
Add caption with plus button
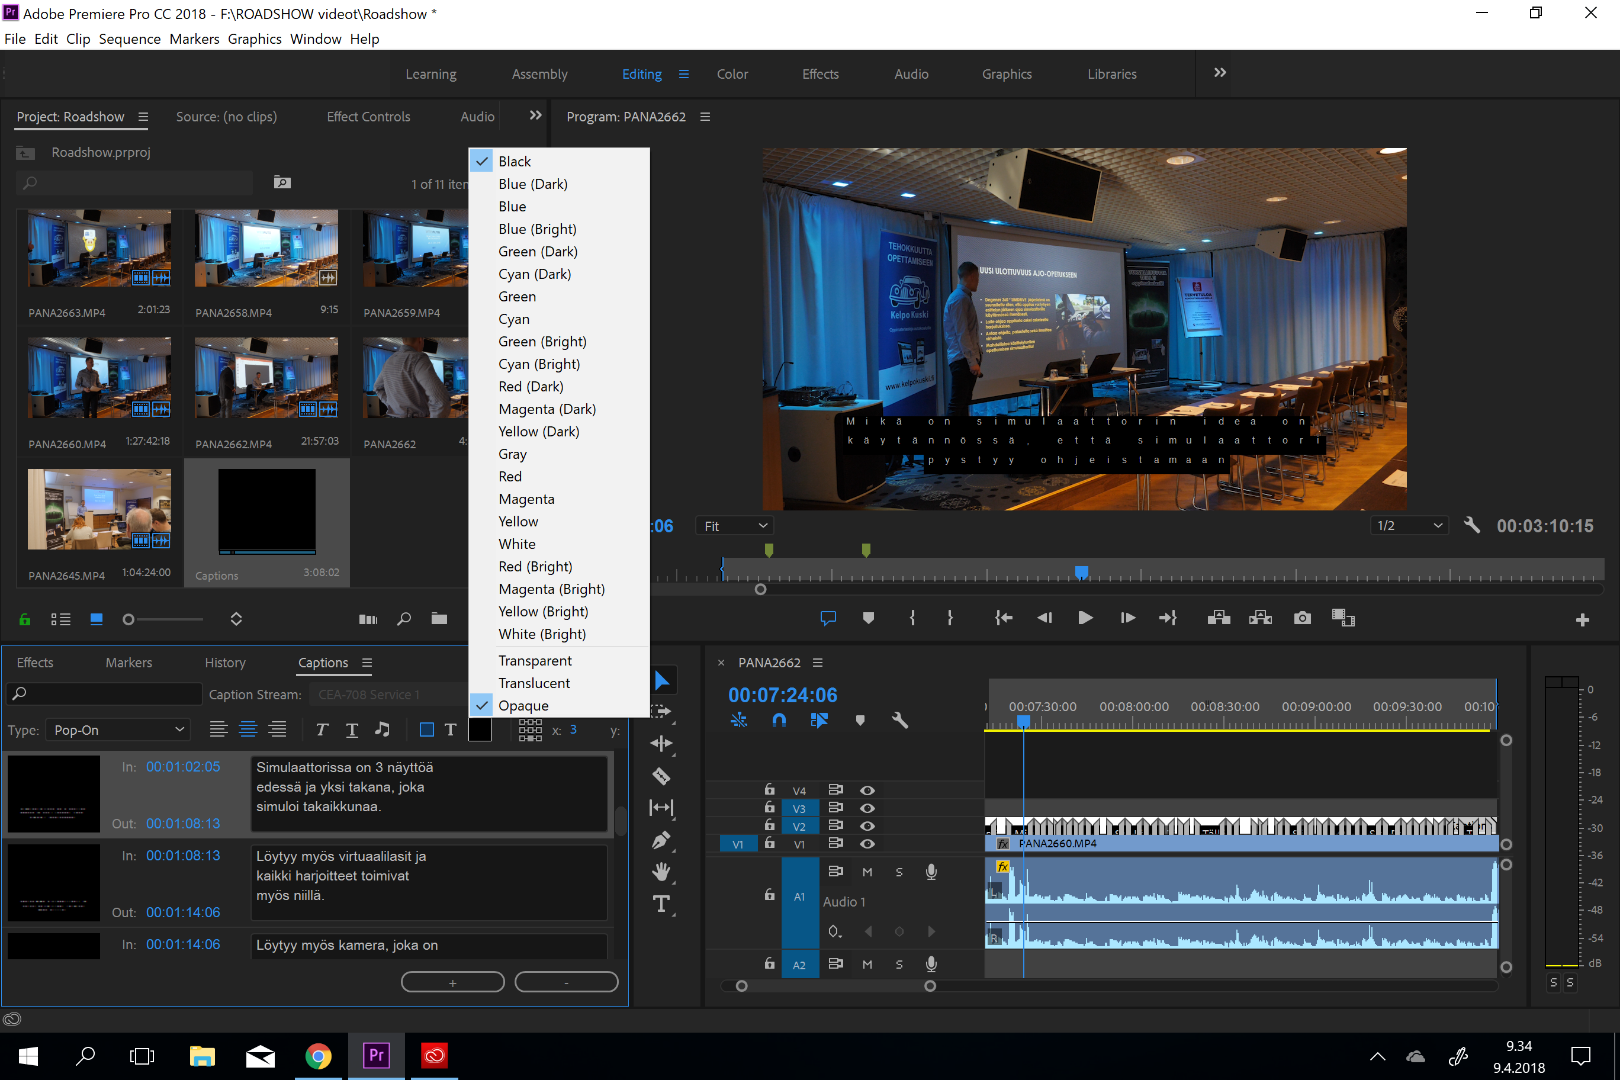453,983
